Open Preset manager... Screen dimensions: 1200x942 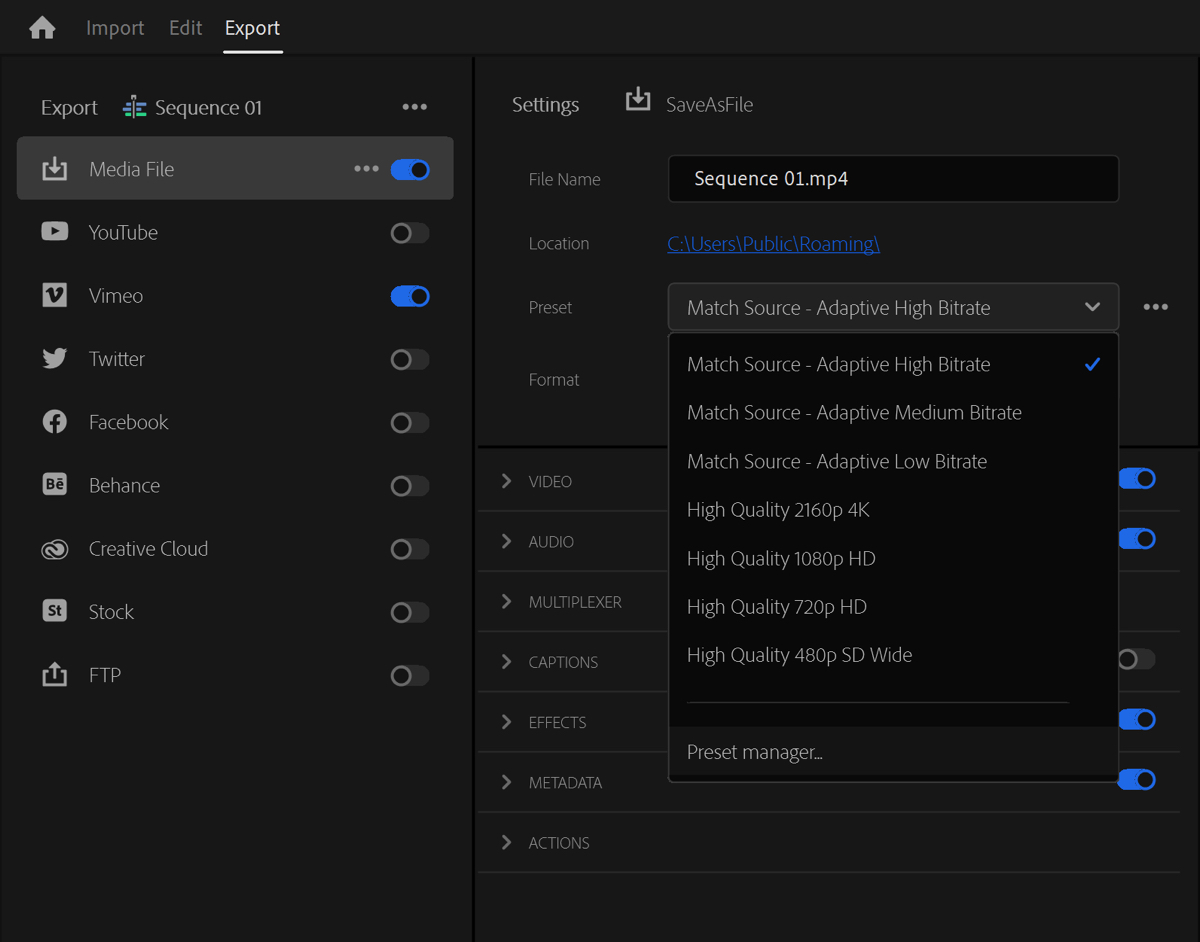coord(755,753)
